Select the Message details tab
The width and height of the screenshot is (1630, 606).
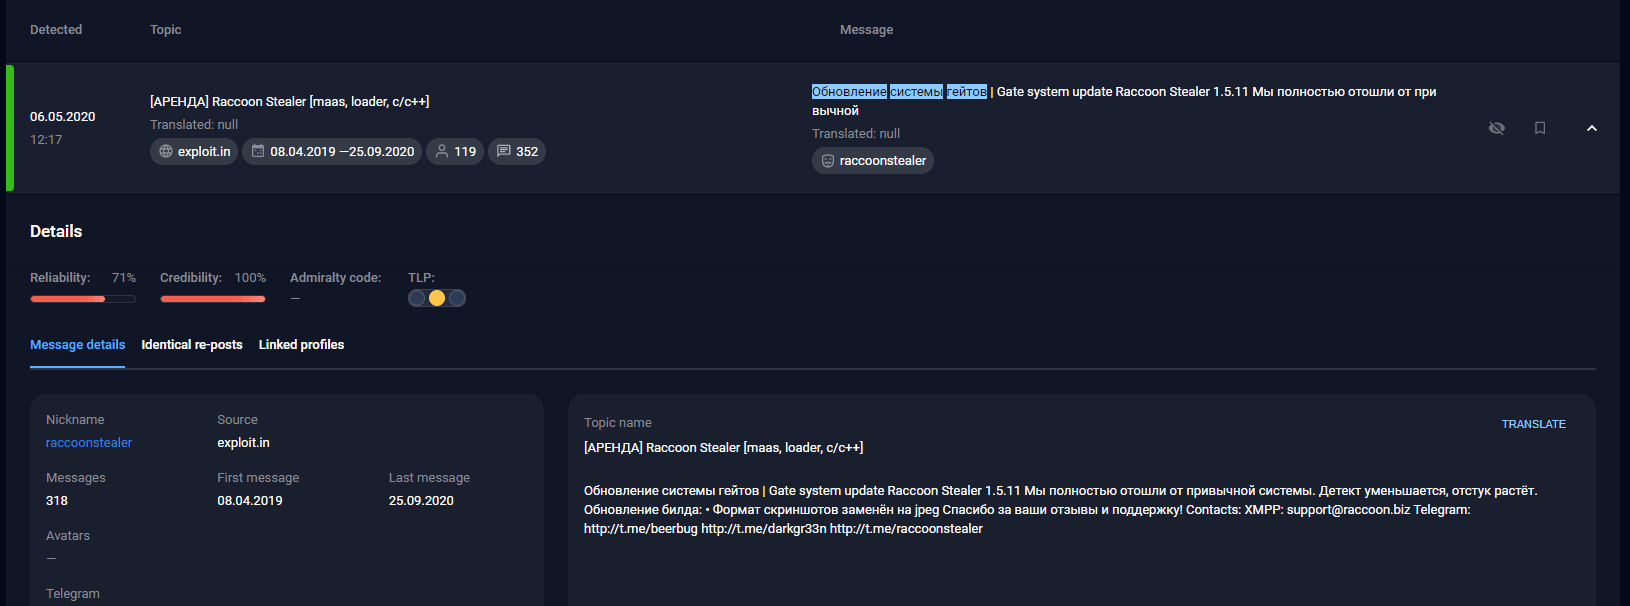77,345
